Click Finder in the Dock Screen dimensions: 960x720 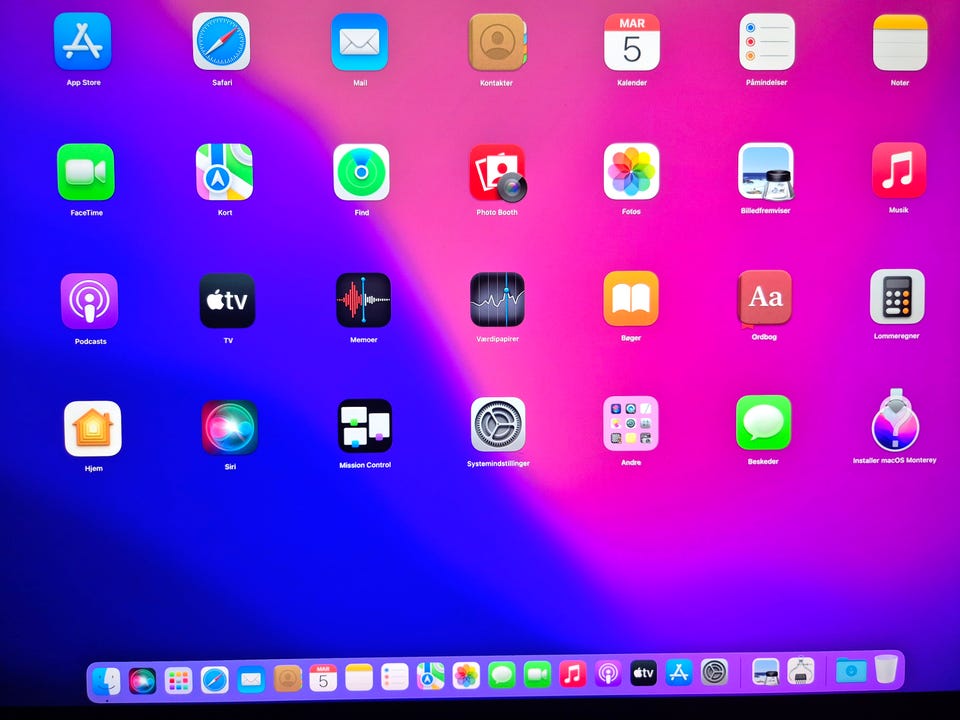click(x=106, y=681)
